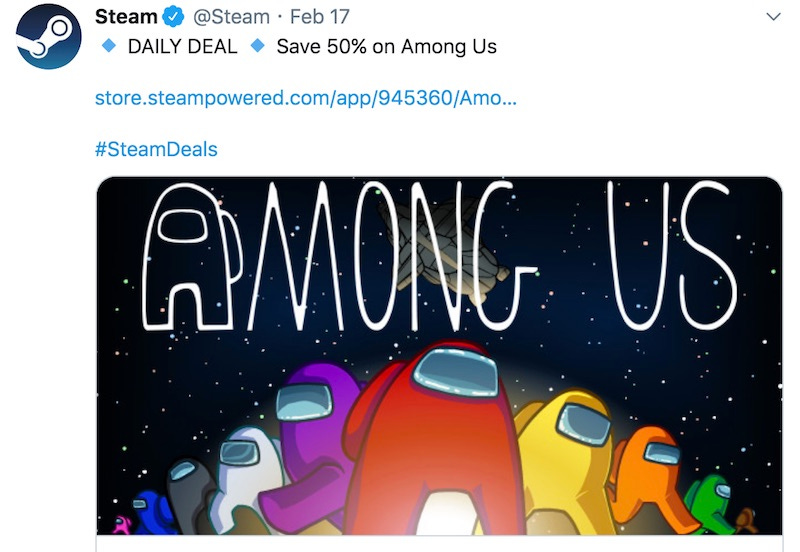800x552 pixels.
Task: Click the crewmate-shaped letter A in the logo
Action: [x=191, y=257]
